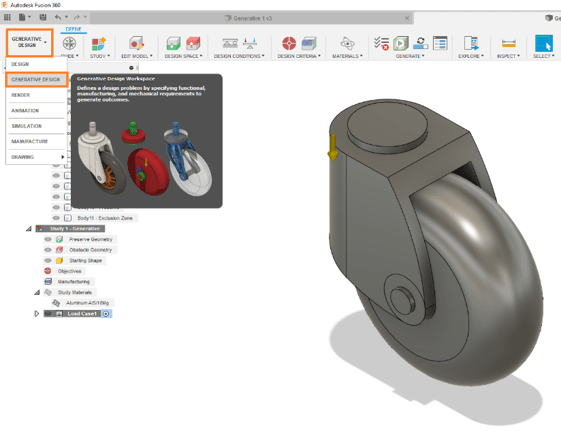This screenshot has height=436, width=561.
Task: Toggle visibility of Starting Shape
Action: pyautogui.click(x=48, y=260)
